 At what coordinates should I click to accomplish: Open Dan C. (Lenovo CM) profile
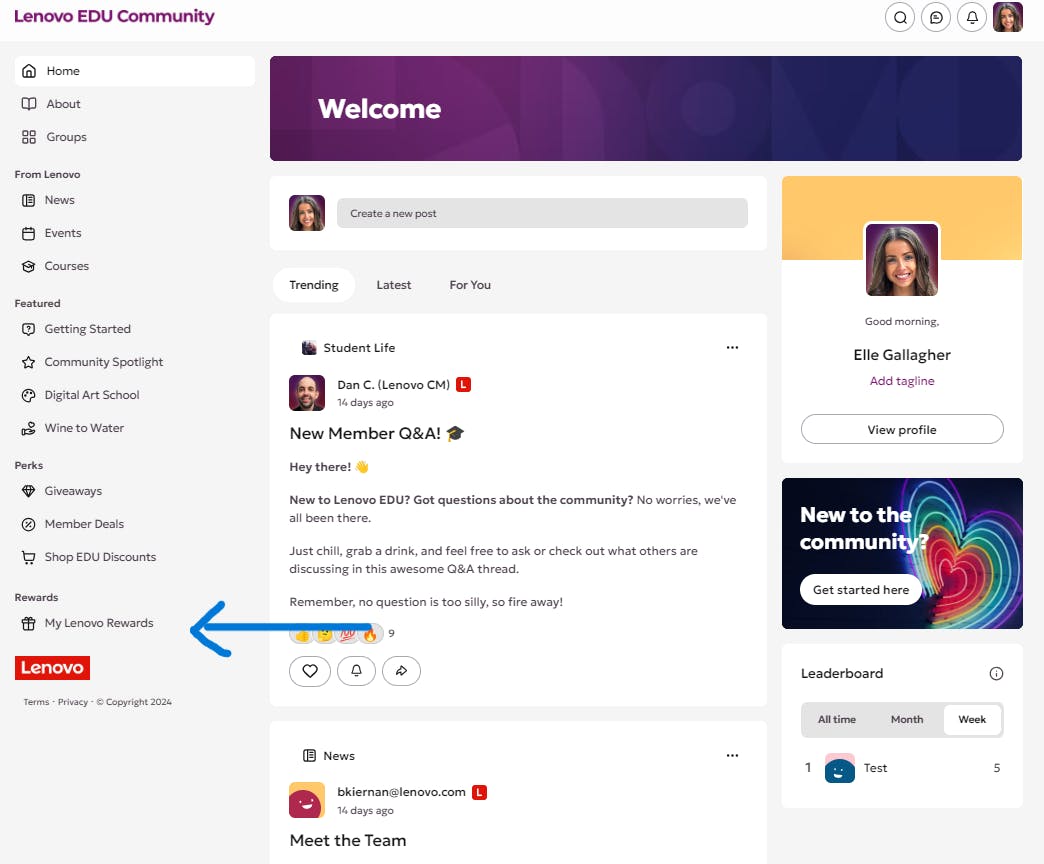(393, 385)
